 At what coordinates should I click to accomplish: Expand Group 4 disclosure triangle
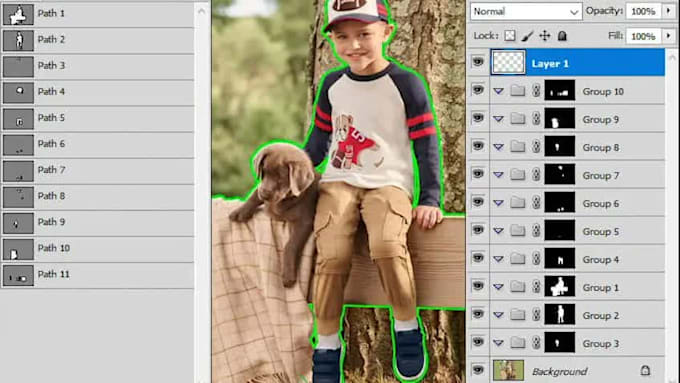click(x=499, y=259)
